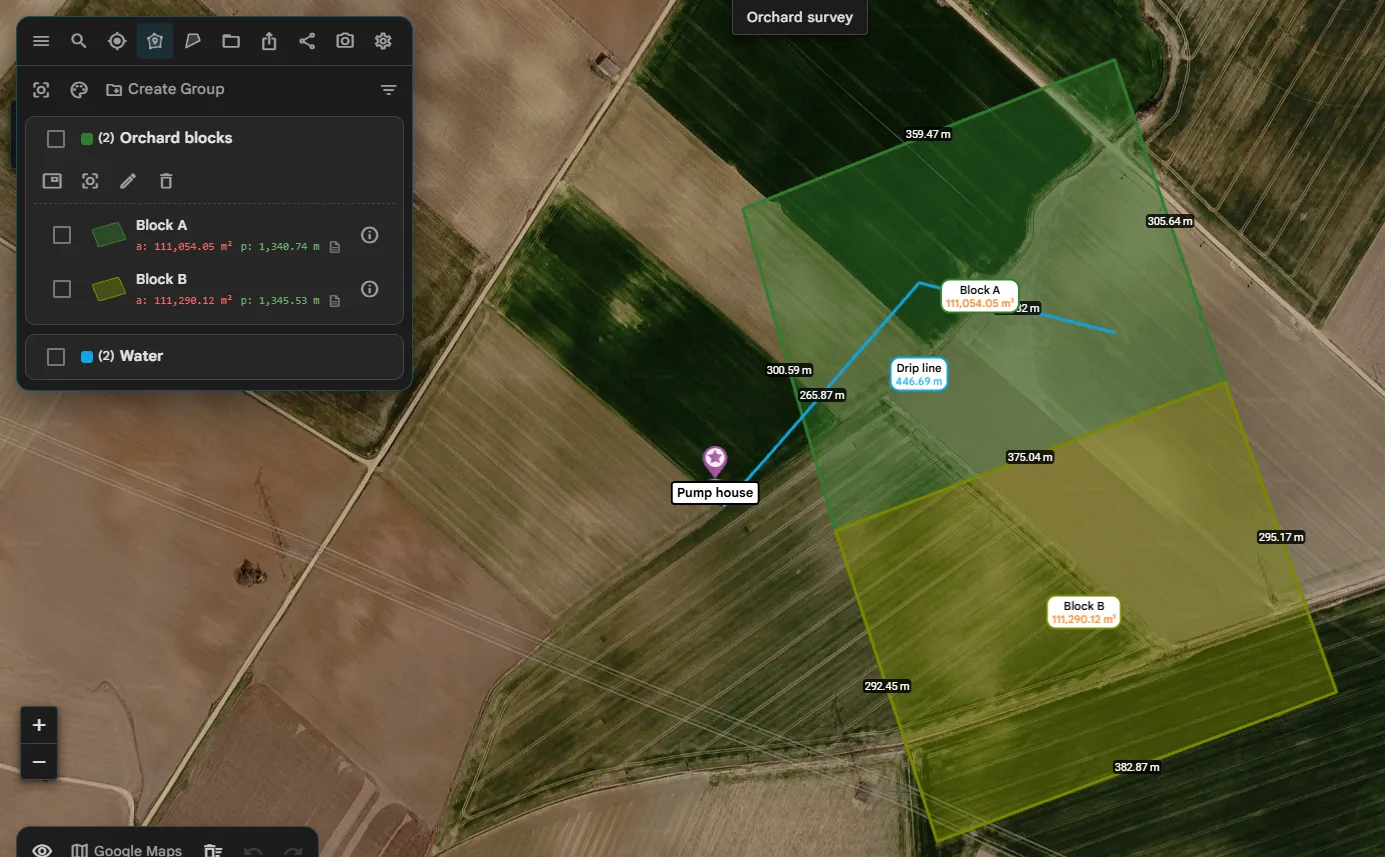
Task: Tick the Water group checkbox
Action: (56, 357)
